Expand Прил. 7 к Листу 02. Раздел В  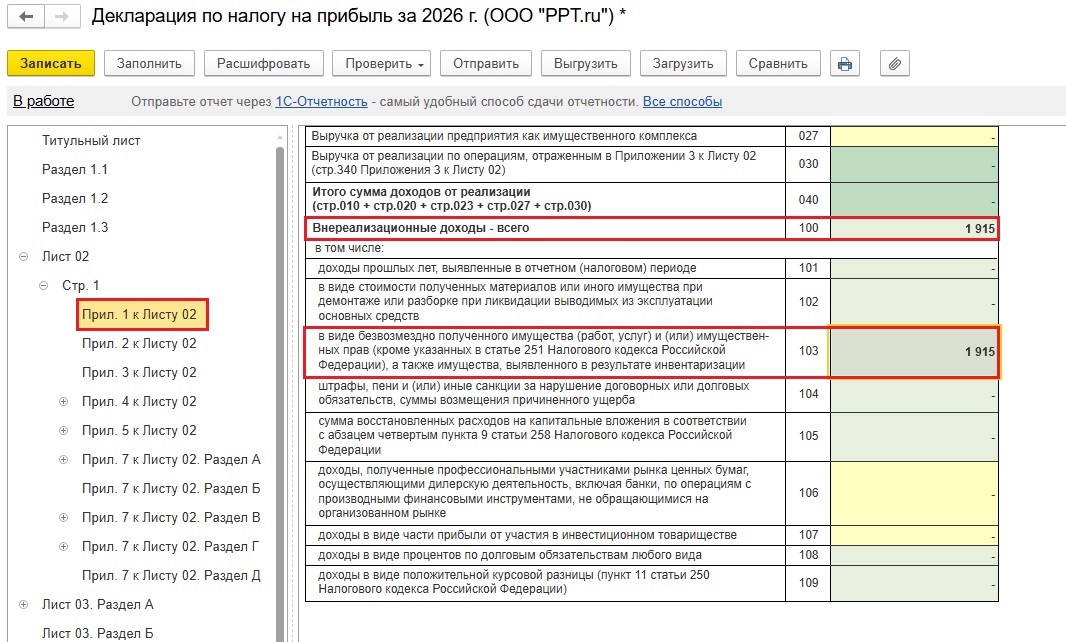coord(63,518)
